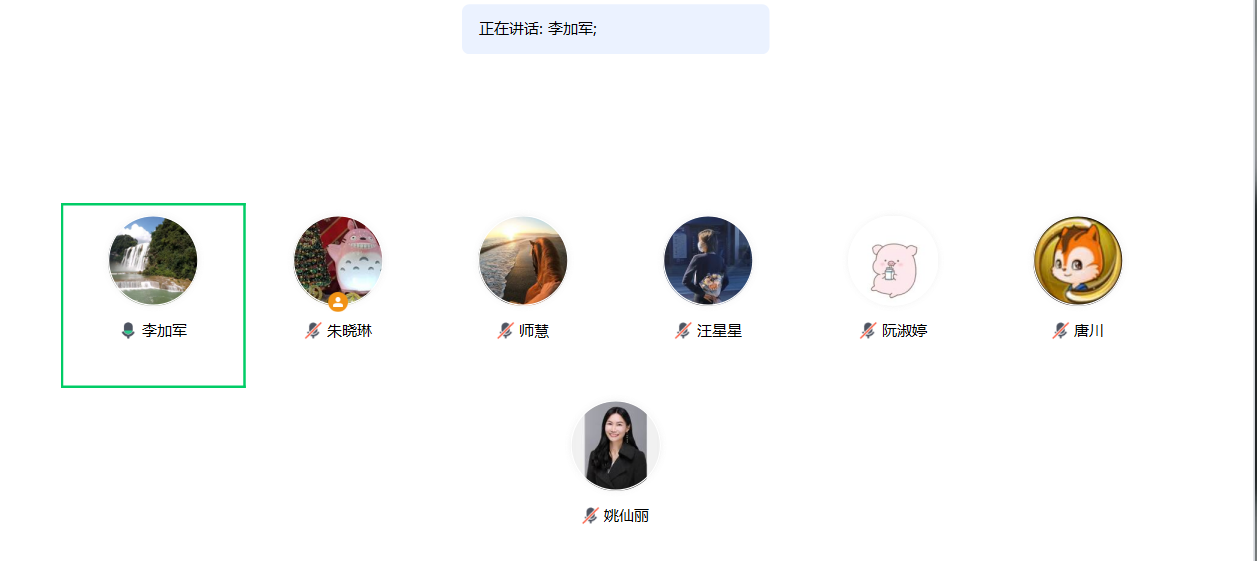Click 姚仙丽's muted microphone icon

(590, 516)
